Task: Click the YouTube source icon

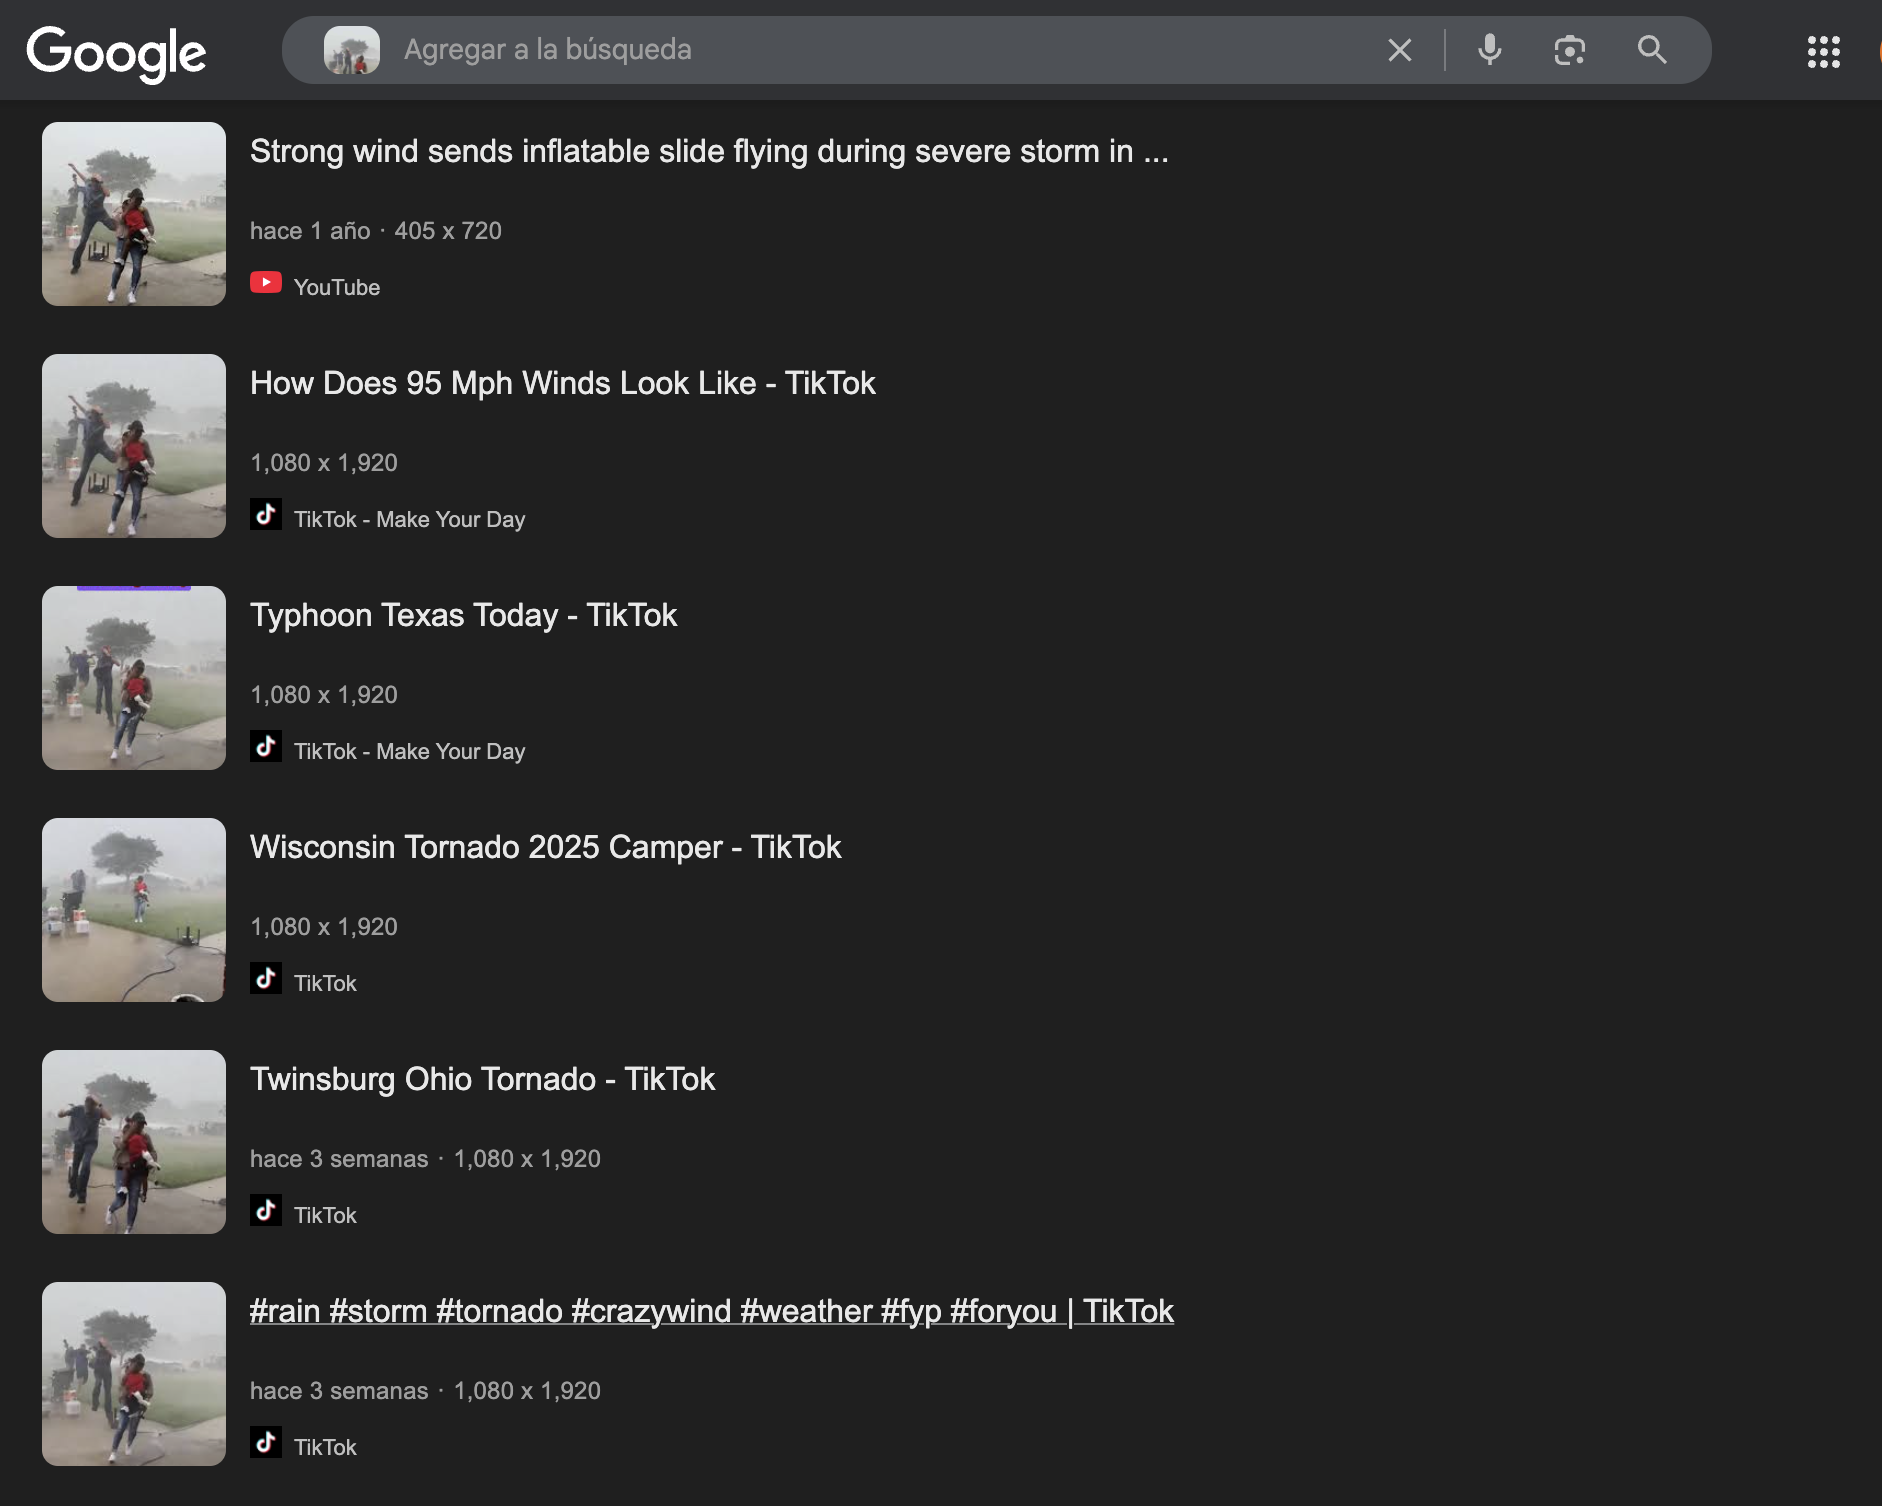Action: pos(266,283)
